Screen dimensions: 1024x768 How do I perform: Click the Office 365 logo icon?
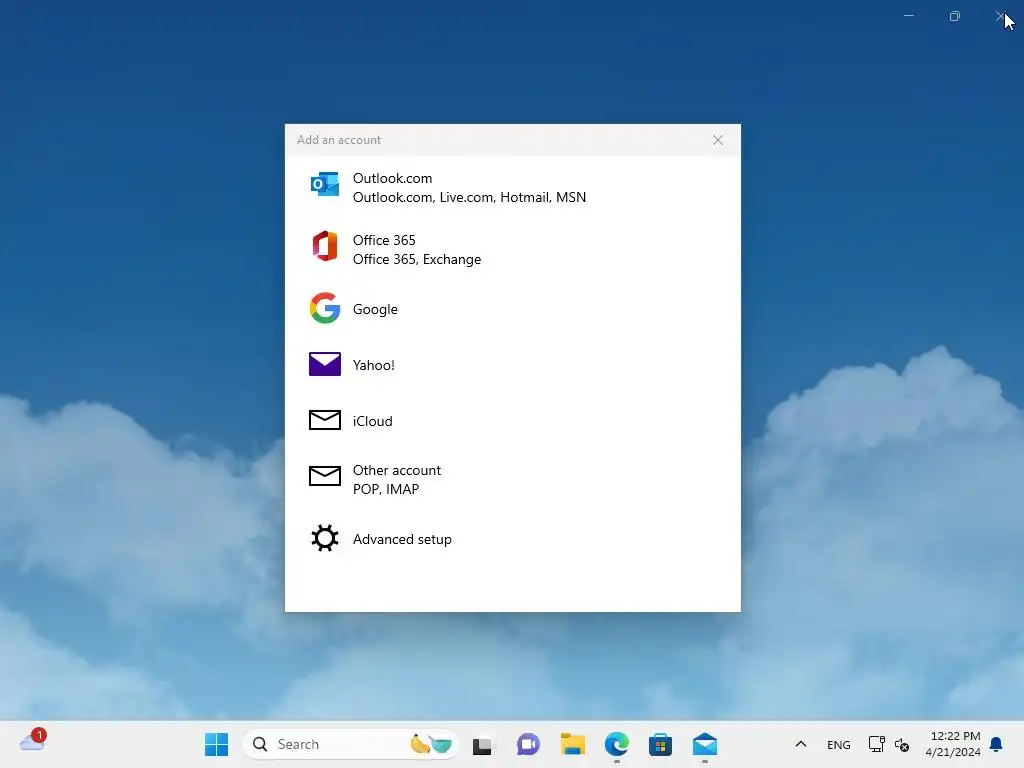(325, 246)
